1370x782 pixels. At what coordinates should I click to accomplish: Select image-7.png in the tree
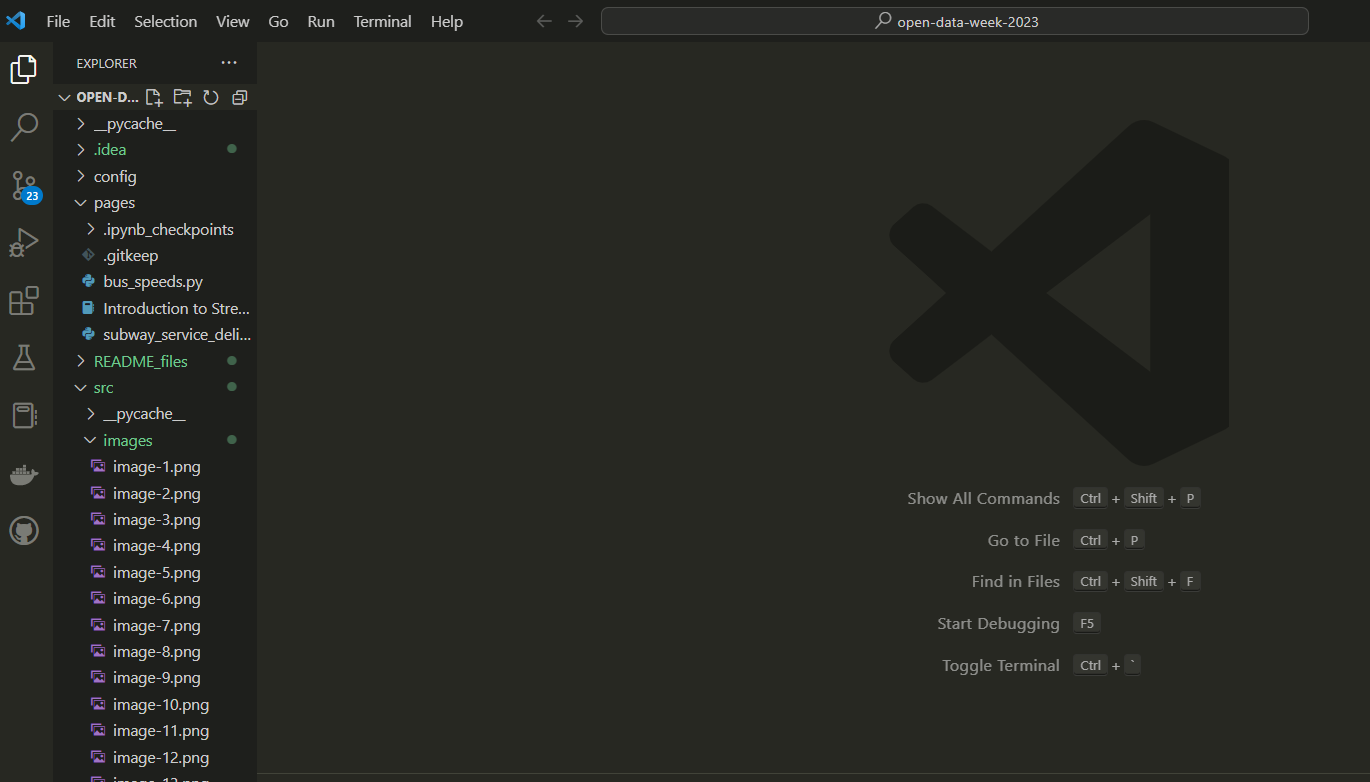155,626
